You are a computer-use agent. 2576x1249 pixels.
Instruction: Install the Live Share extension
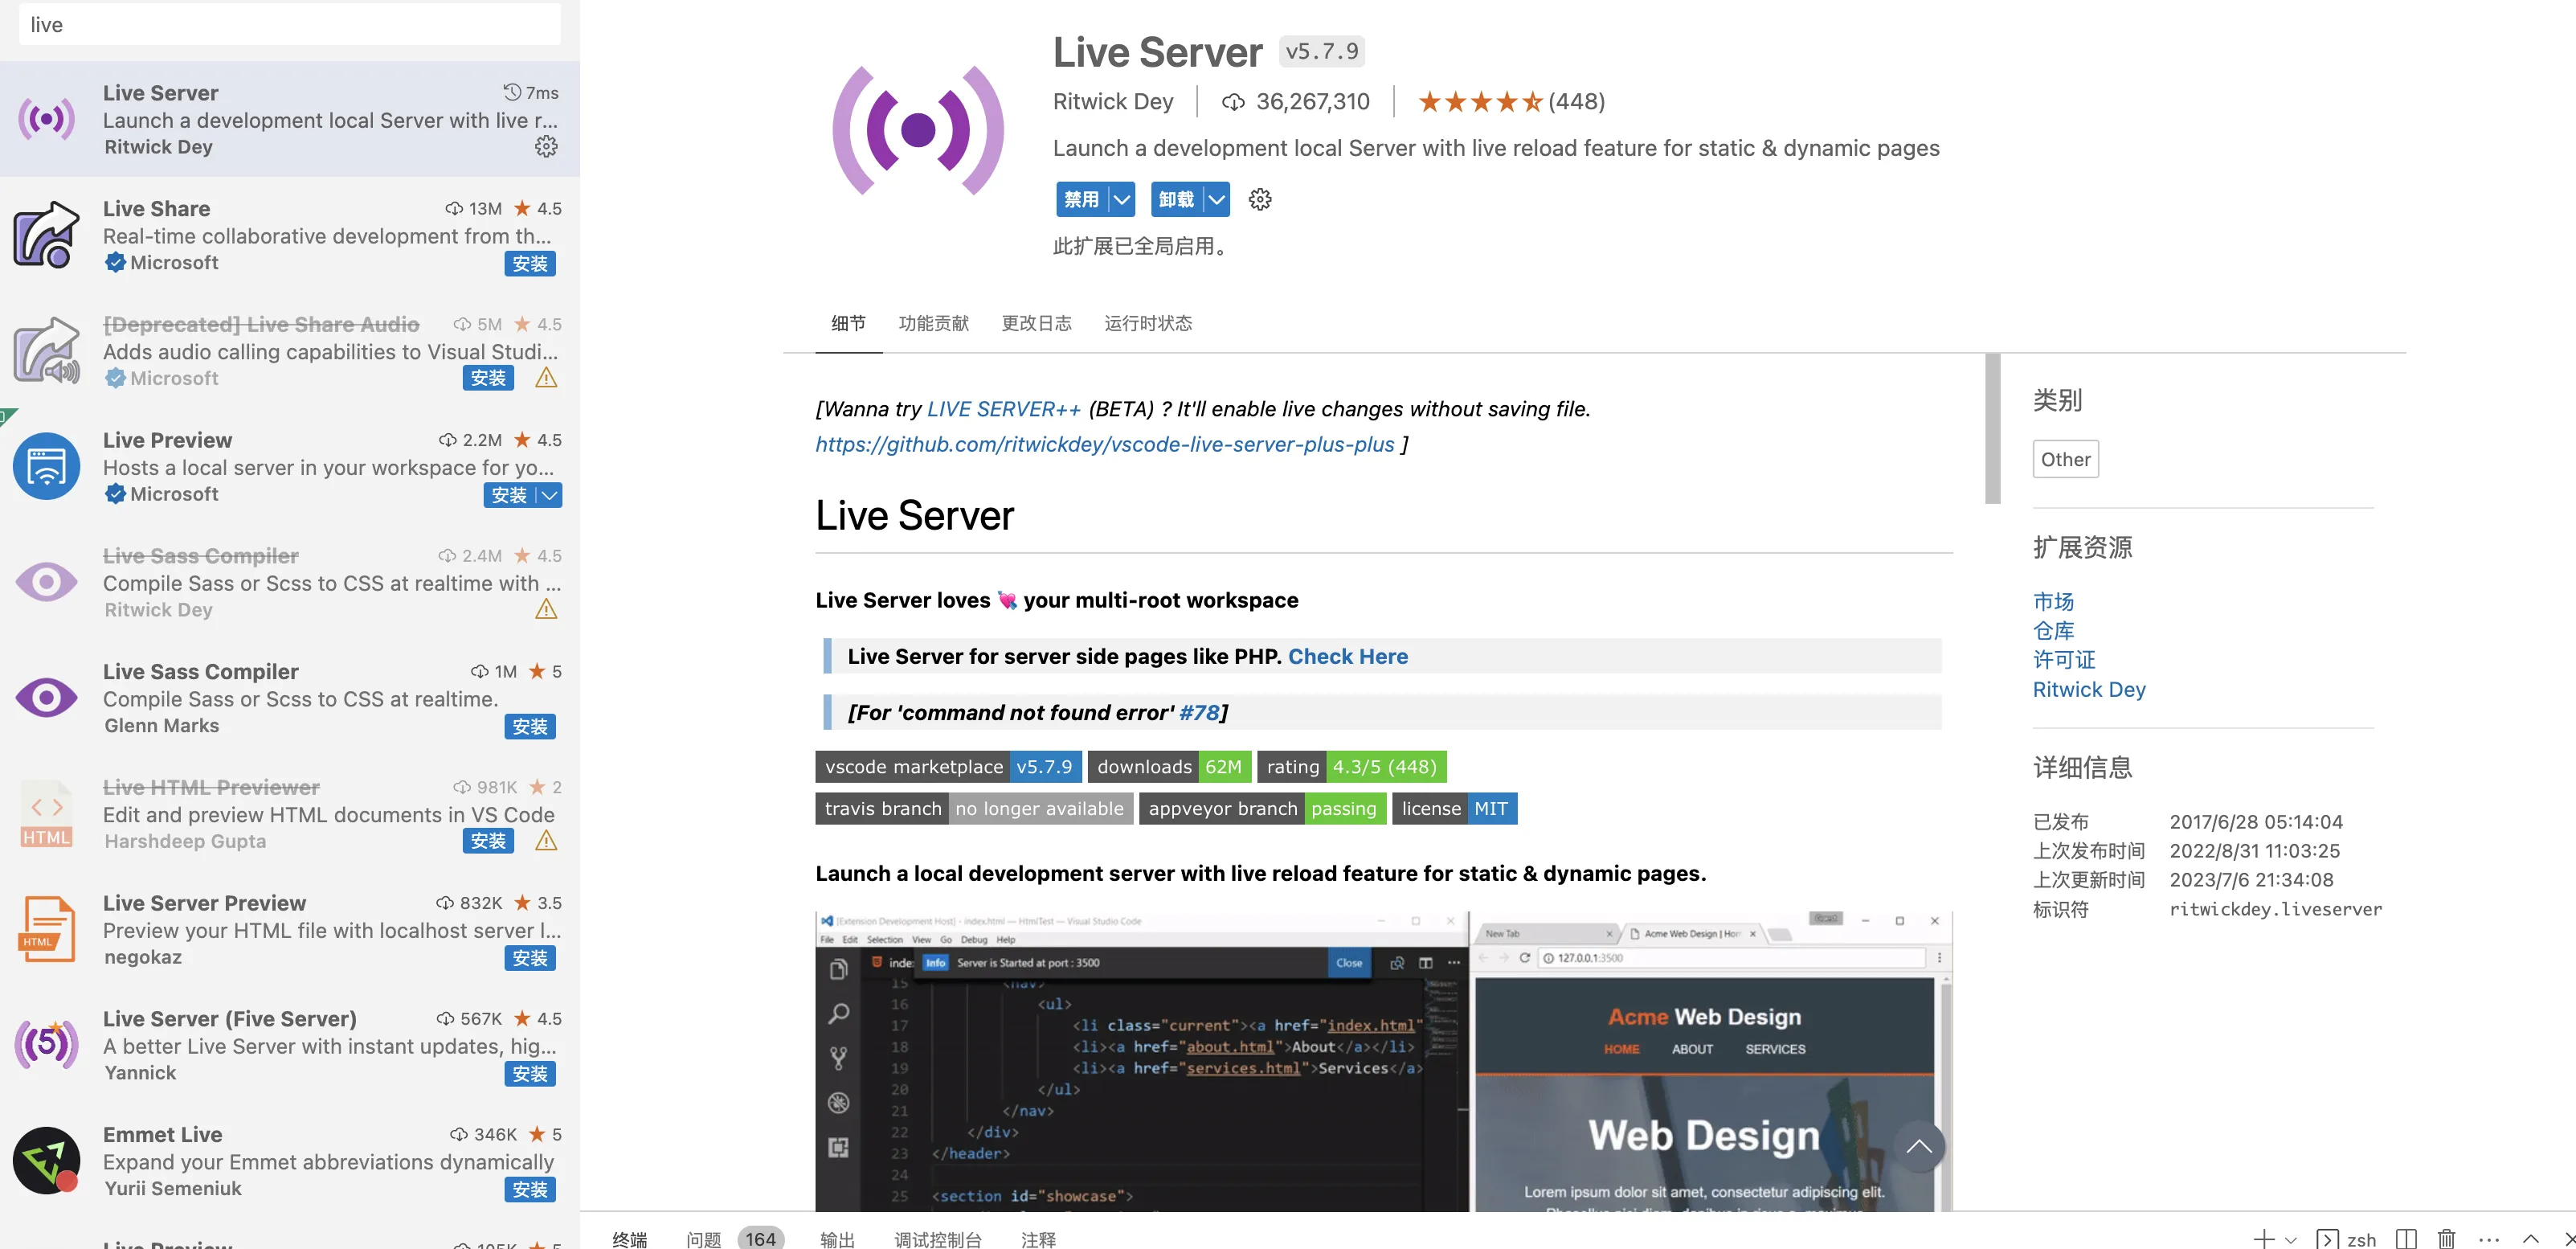tap(530, 263)
